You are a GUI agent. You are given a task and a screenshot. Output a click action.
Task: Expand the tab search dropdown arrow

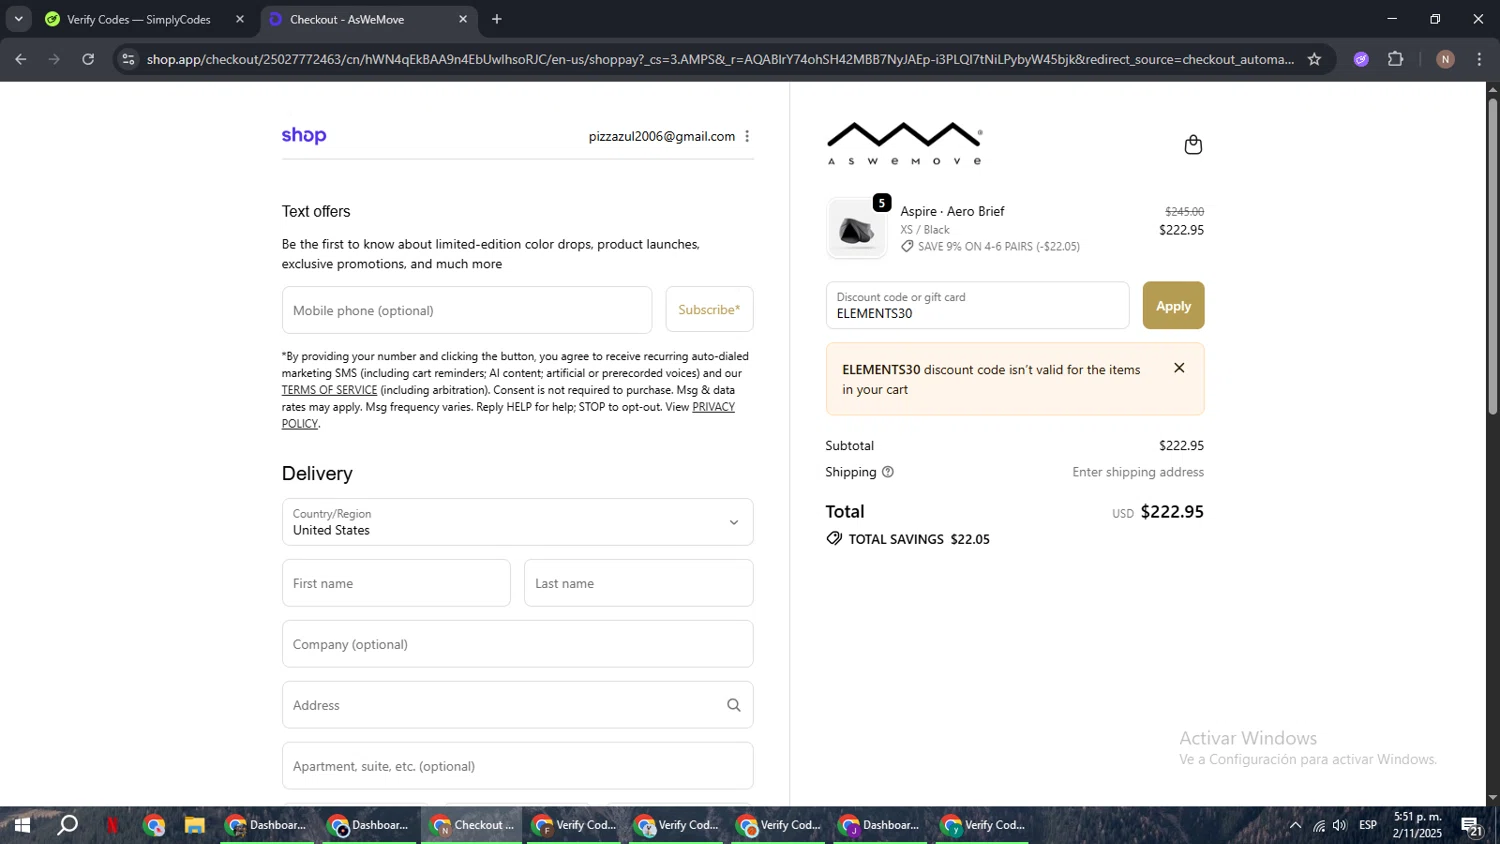point(18,19)
